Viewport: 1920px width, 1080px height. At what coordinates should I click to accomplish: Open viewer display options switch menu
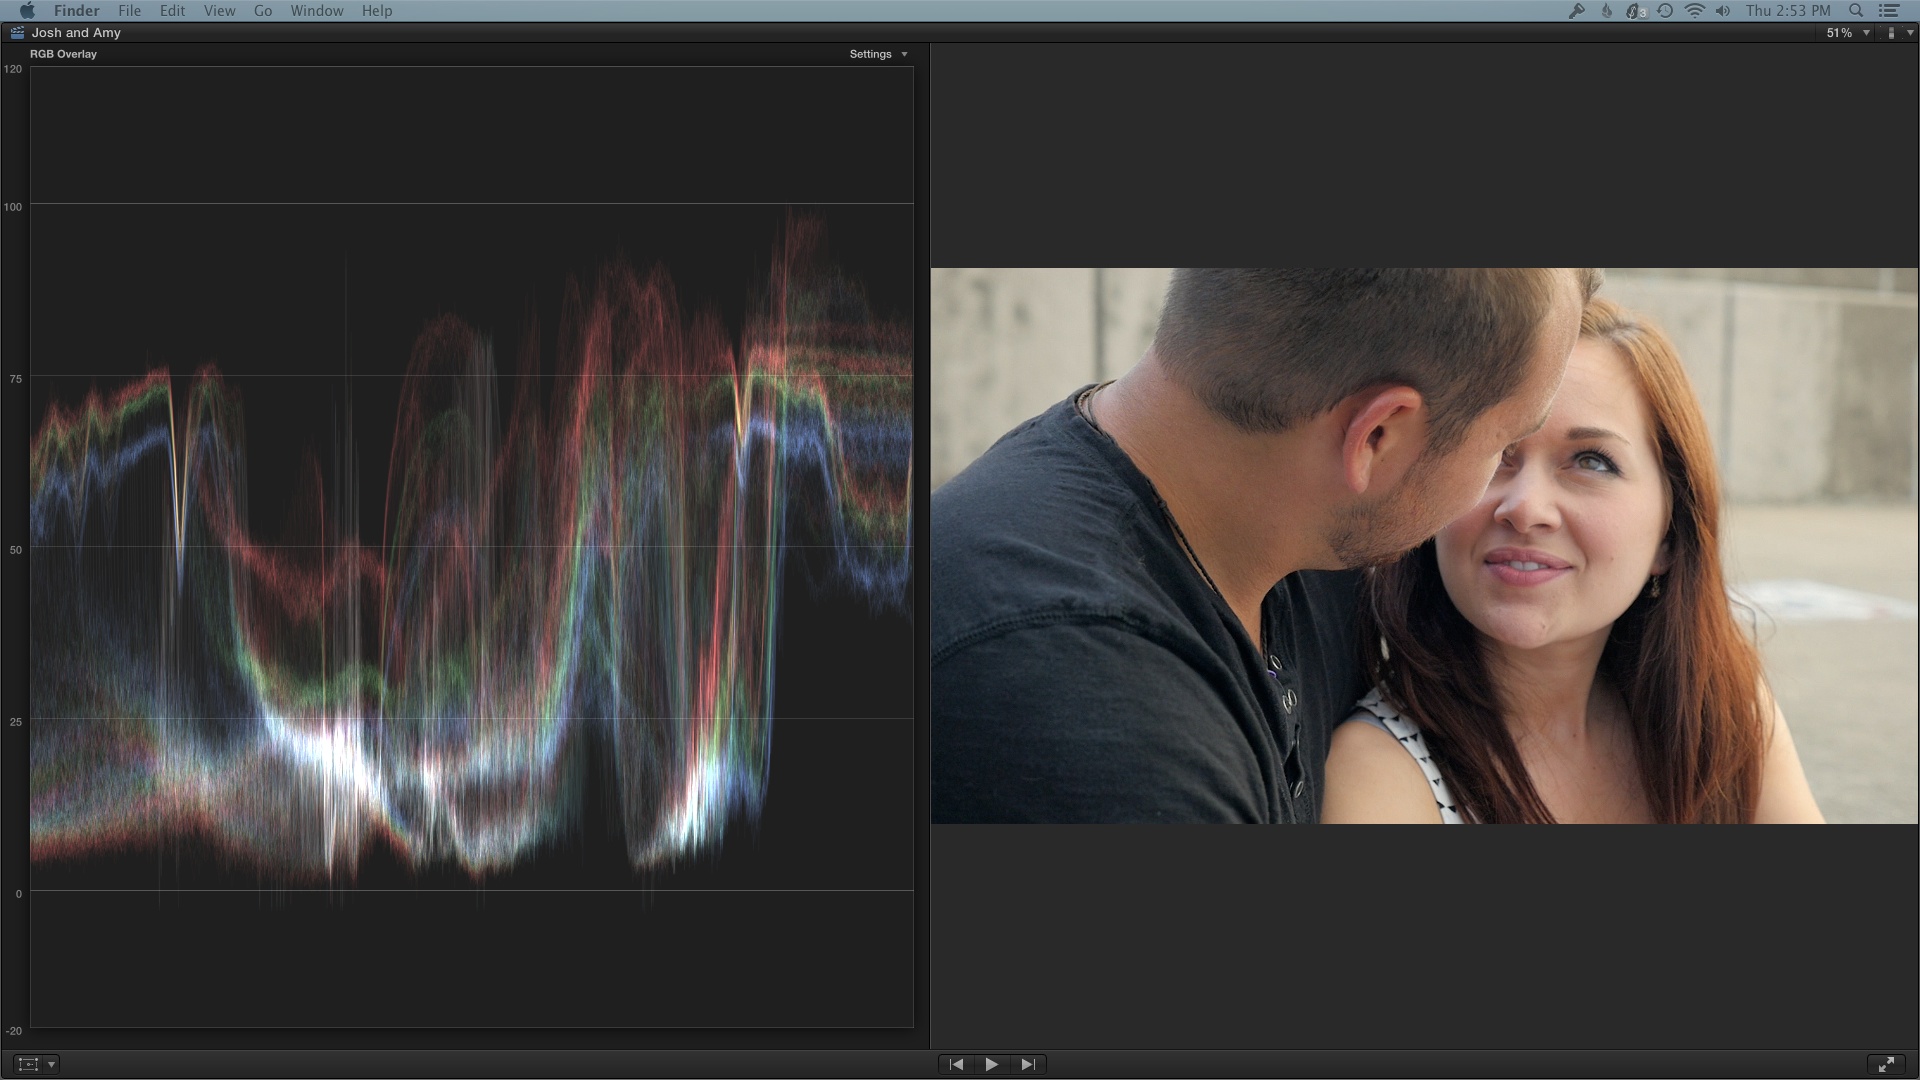tap(1897, 33)
